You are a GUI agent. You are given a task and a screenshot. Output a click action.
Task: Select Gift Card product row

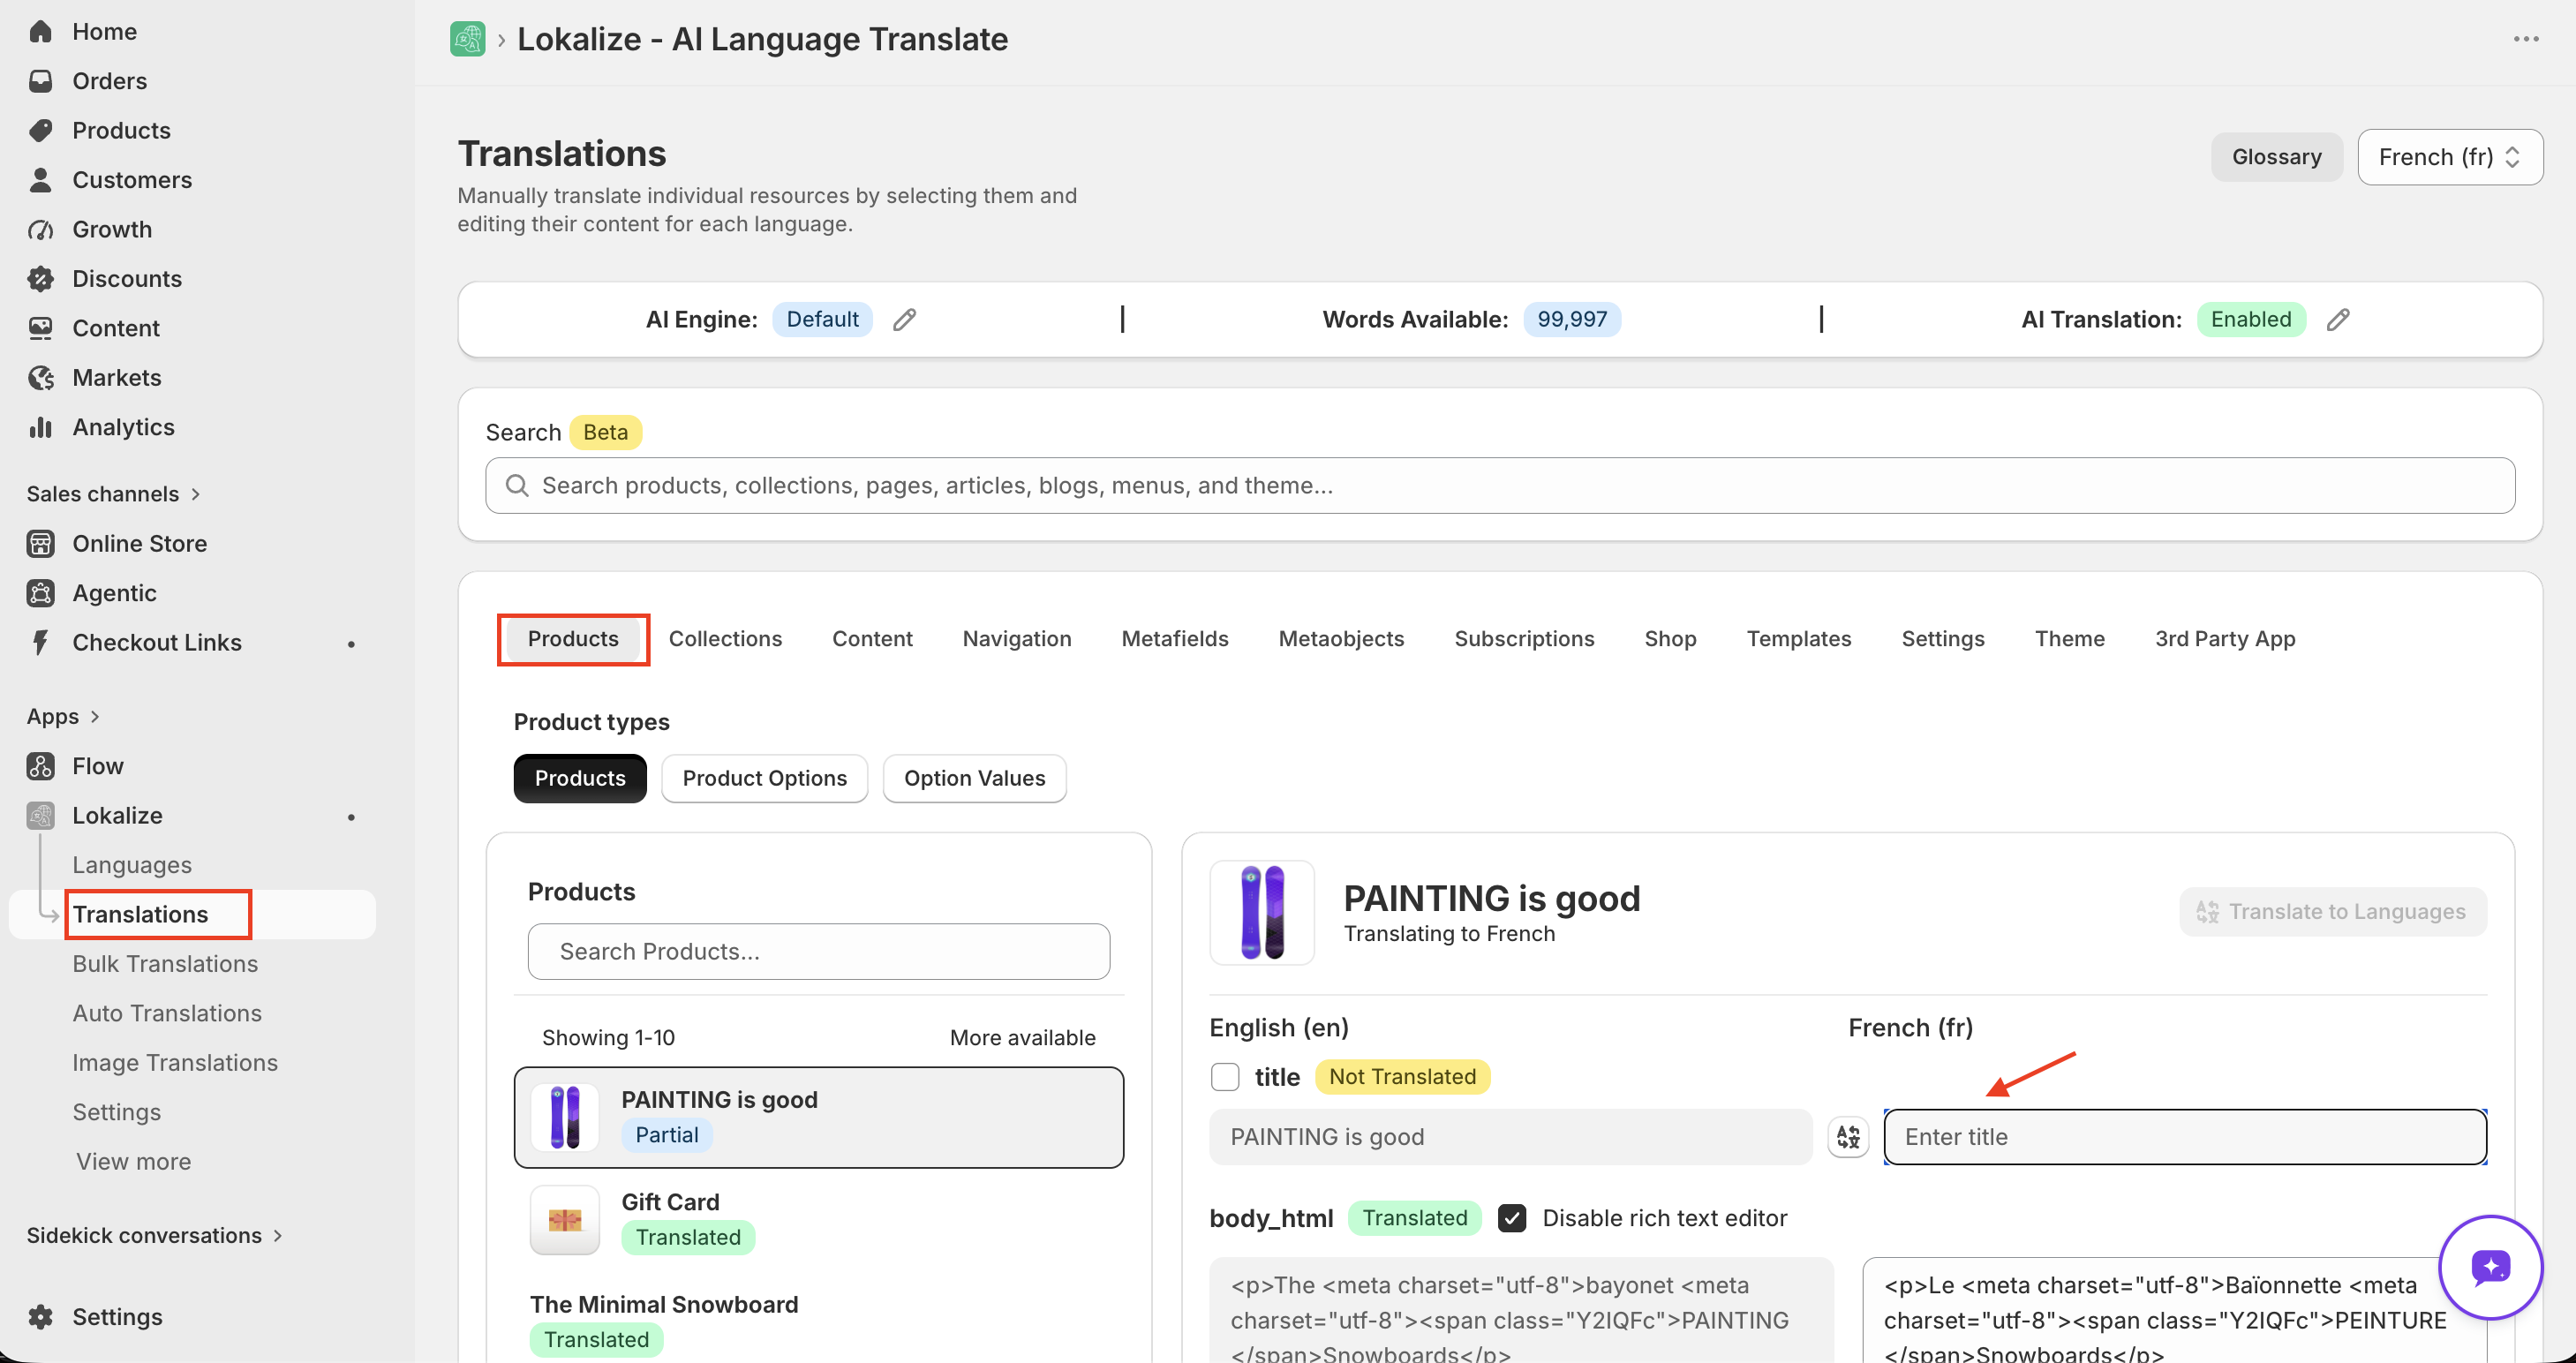[819, 1220]
